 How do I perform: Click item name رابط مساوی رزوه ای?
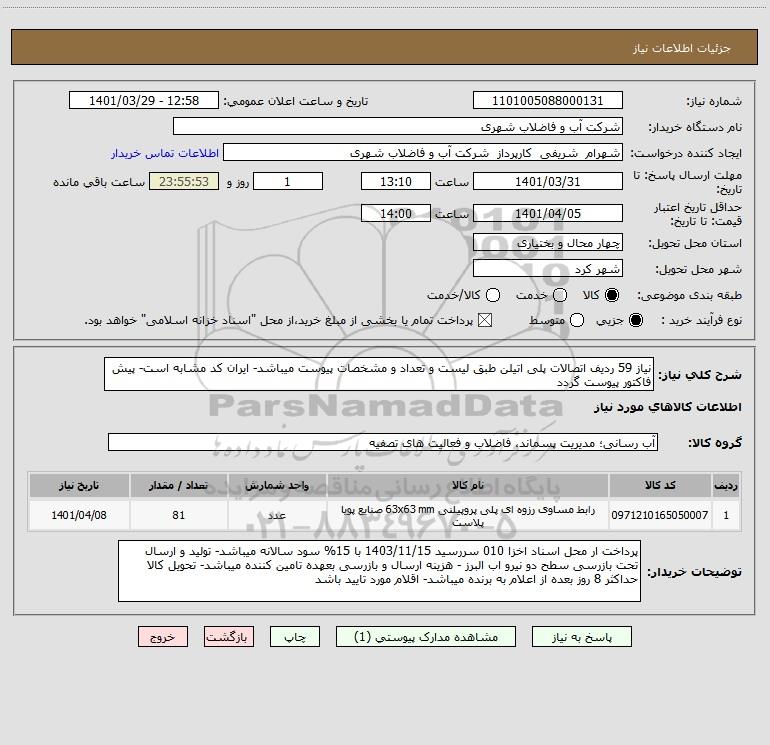[468, 515]
